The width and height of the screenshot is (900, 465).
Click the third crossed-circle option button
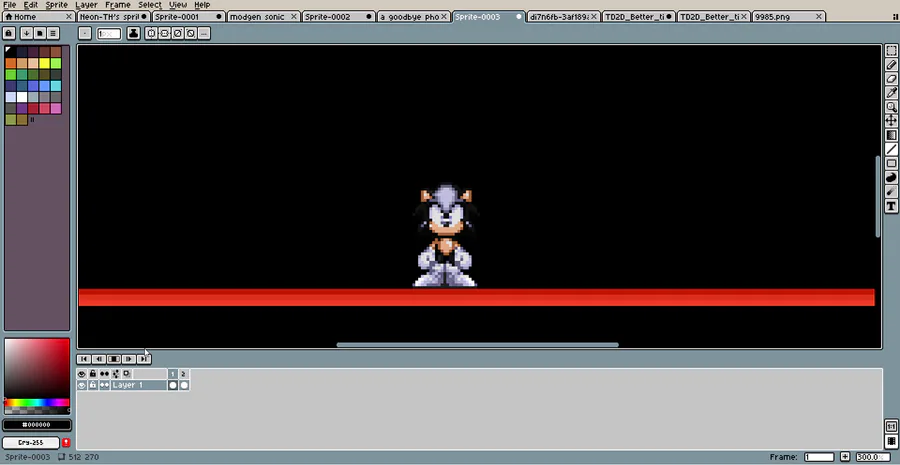(177, 33)
